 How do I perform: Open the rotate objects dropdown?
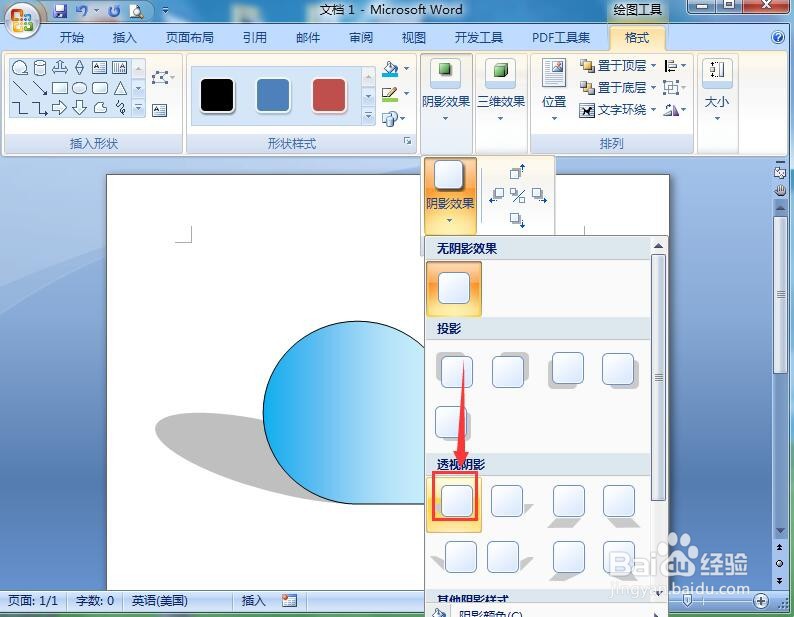pos(675,109)
